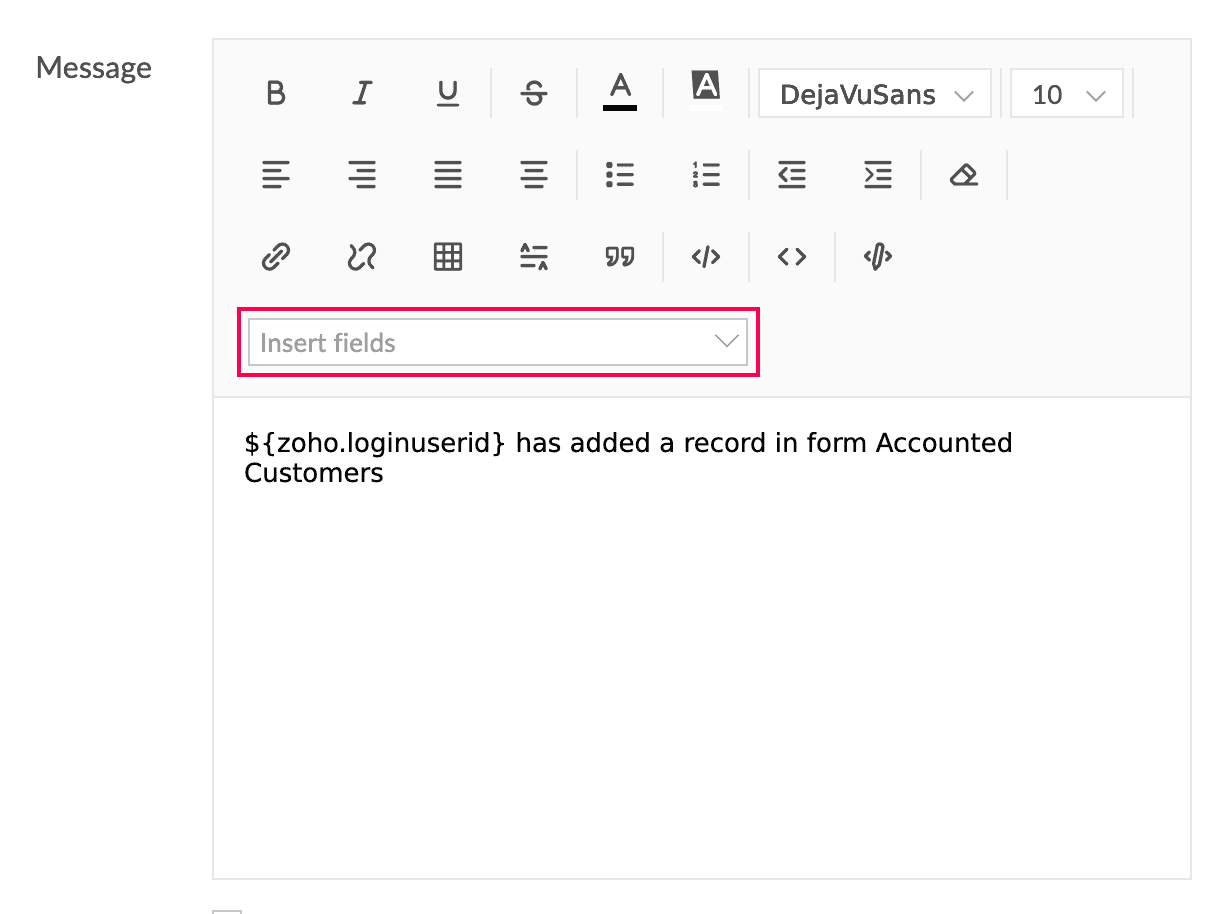The width and height of the screenshot is (1218, 914).
Task: Toggle Bold formatting
Action: coord(277,94)
